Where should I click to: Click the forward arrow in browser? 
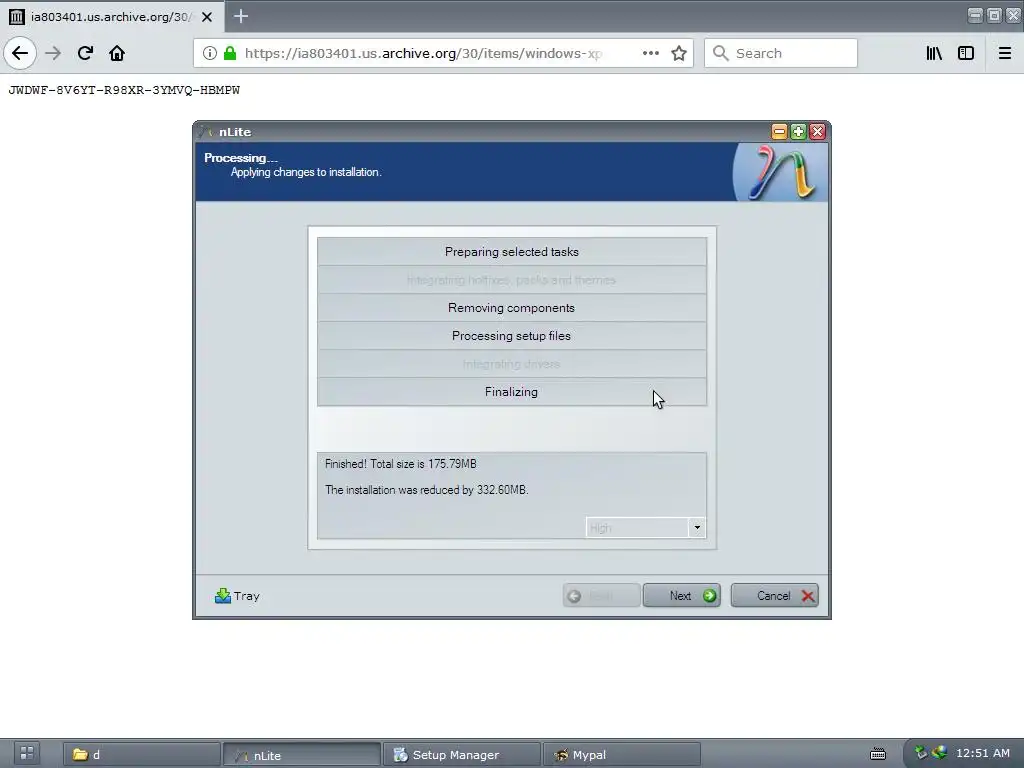click(x=53, y=53)
